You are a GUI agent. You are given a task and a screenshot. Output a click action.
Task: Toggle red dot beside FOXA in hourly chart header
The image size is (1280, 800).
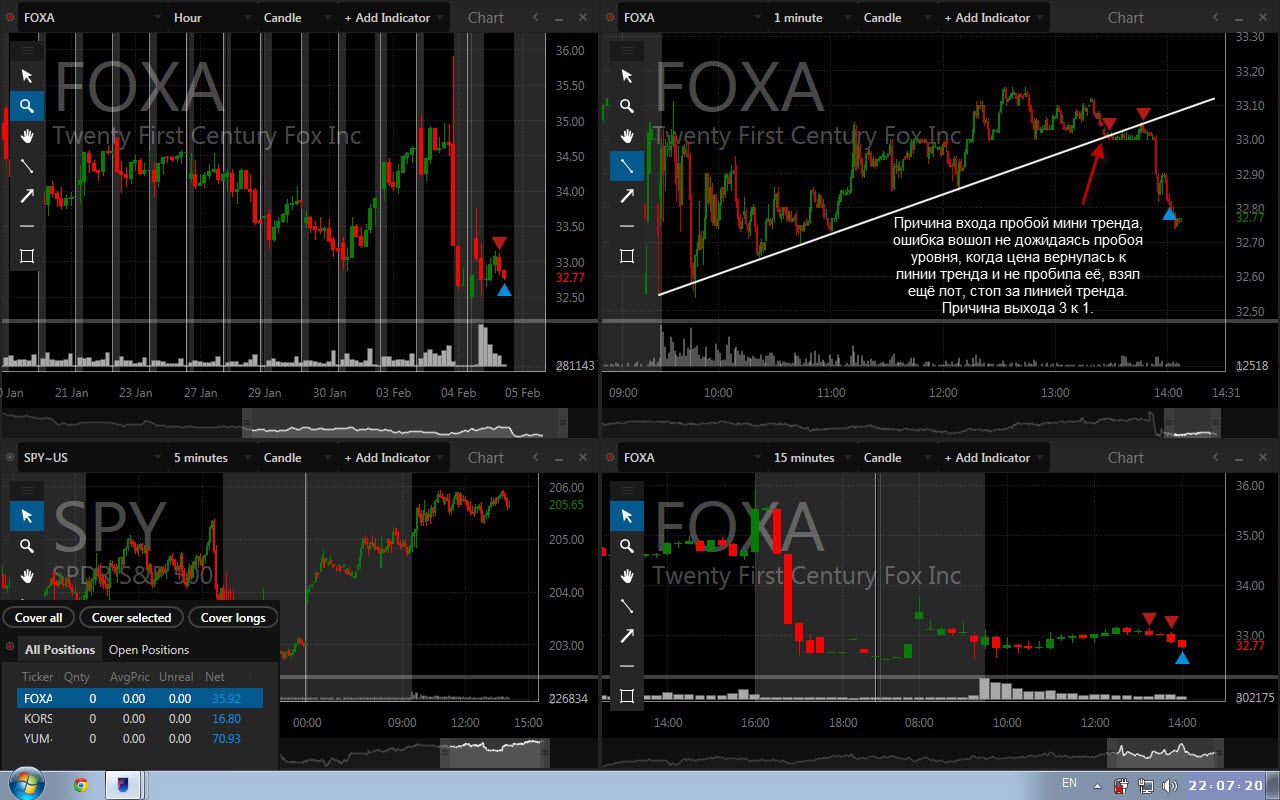11,18
